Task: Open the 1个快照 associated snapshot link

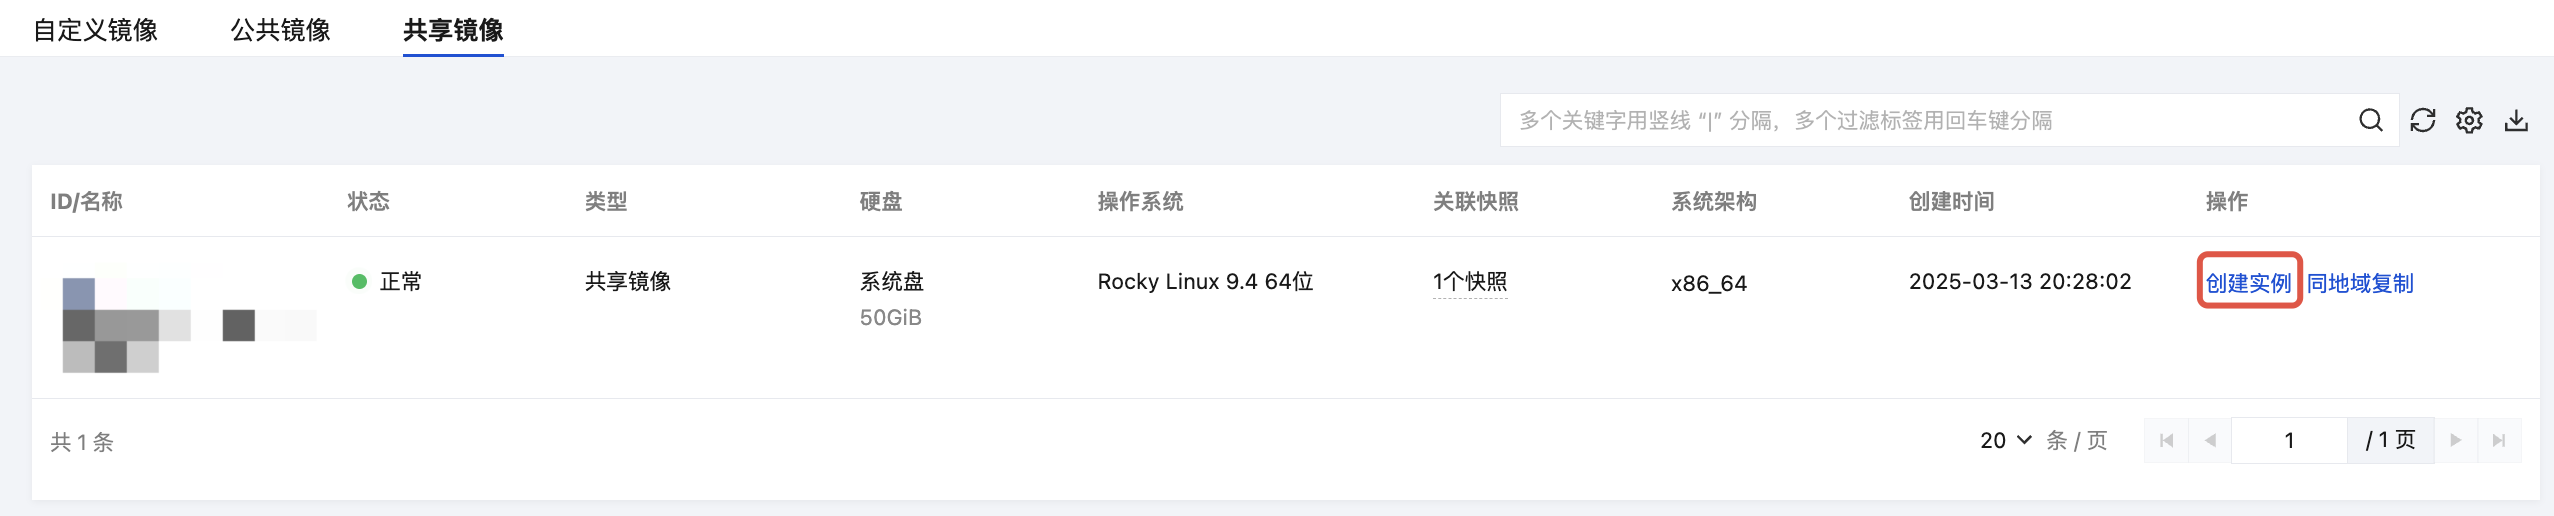Action: point(1470,282)
